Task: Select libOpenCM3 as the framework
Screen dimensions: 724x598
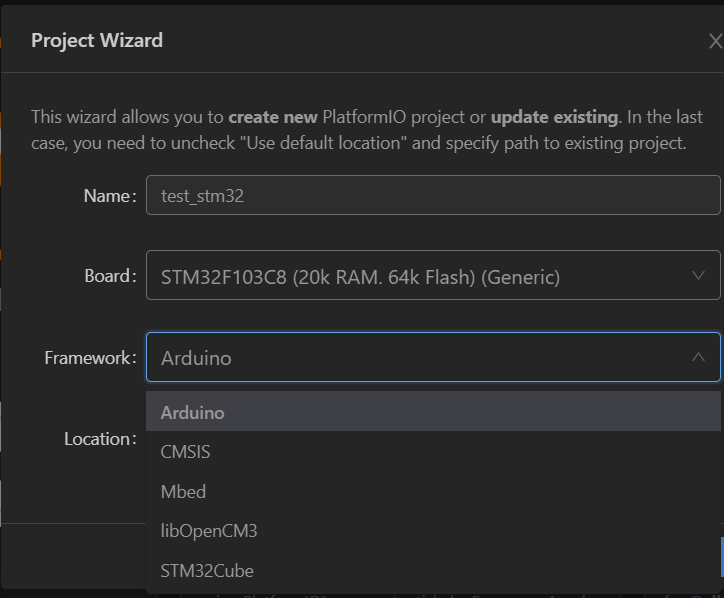Action: 209,531
